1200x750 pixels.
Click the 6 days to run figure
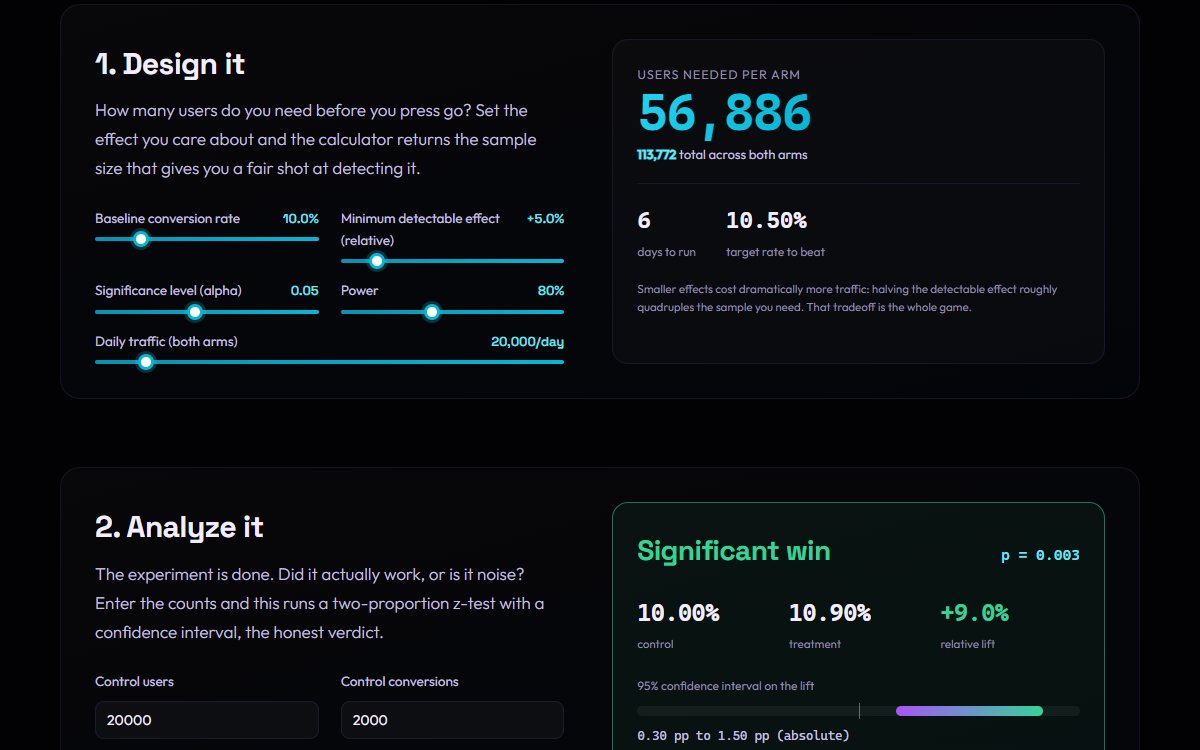[x=644, y=220]
